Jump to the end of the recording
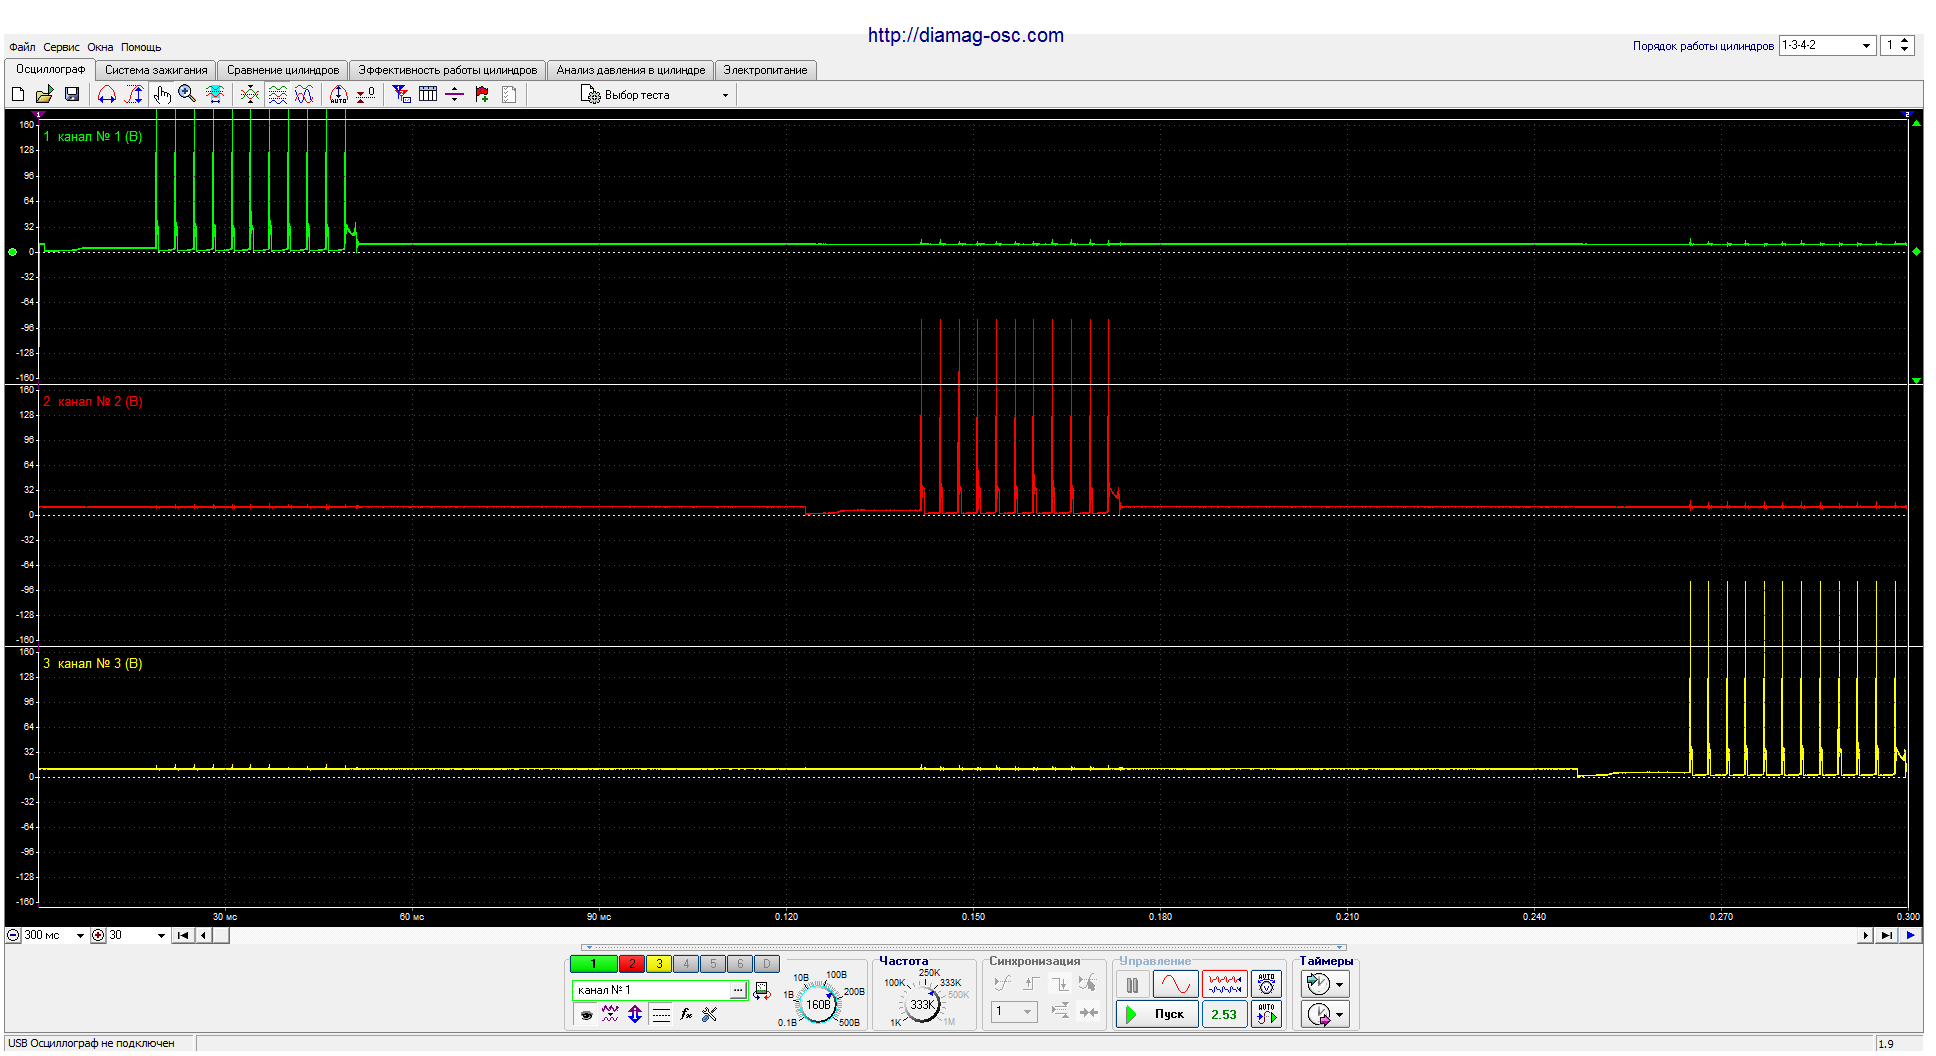The height and width of the screenshot is (1056, 1936). pyautogui.click(x=1886, y=936)
